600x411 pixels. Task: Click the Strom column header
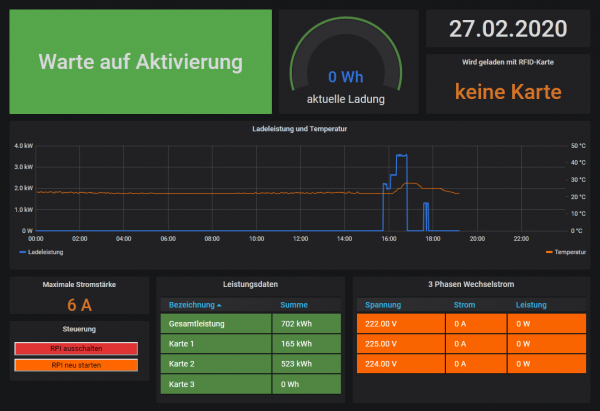[x=465, y=304]
